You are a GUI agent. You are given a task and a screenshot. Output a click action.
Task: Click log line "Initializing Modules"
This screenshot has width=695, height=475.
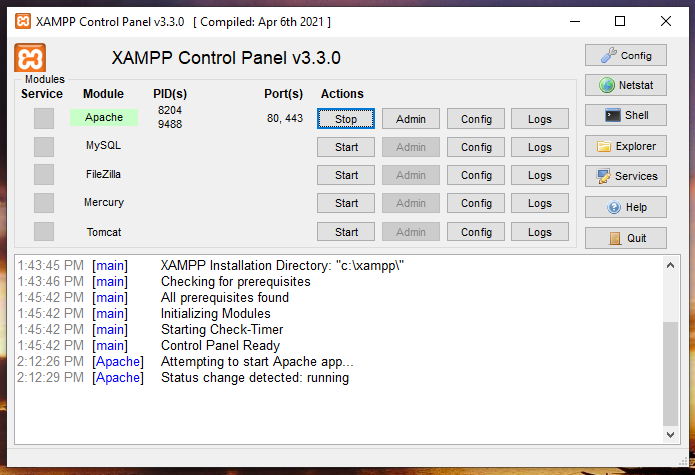pos(215,313)
